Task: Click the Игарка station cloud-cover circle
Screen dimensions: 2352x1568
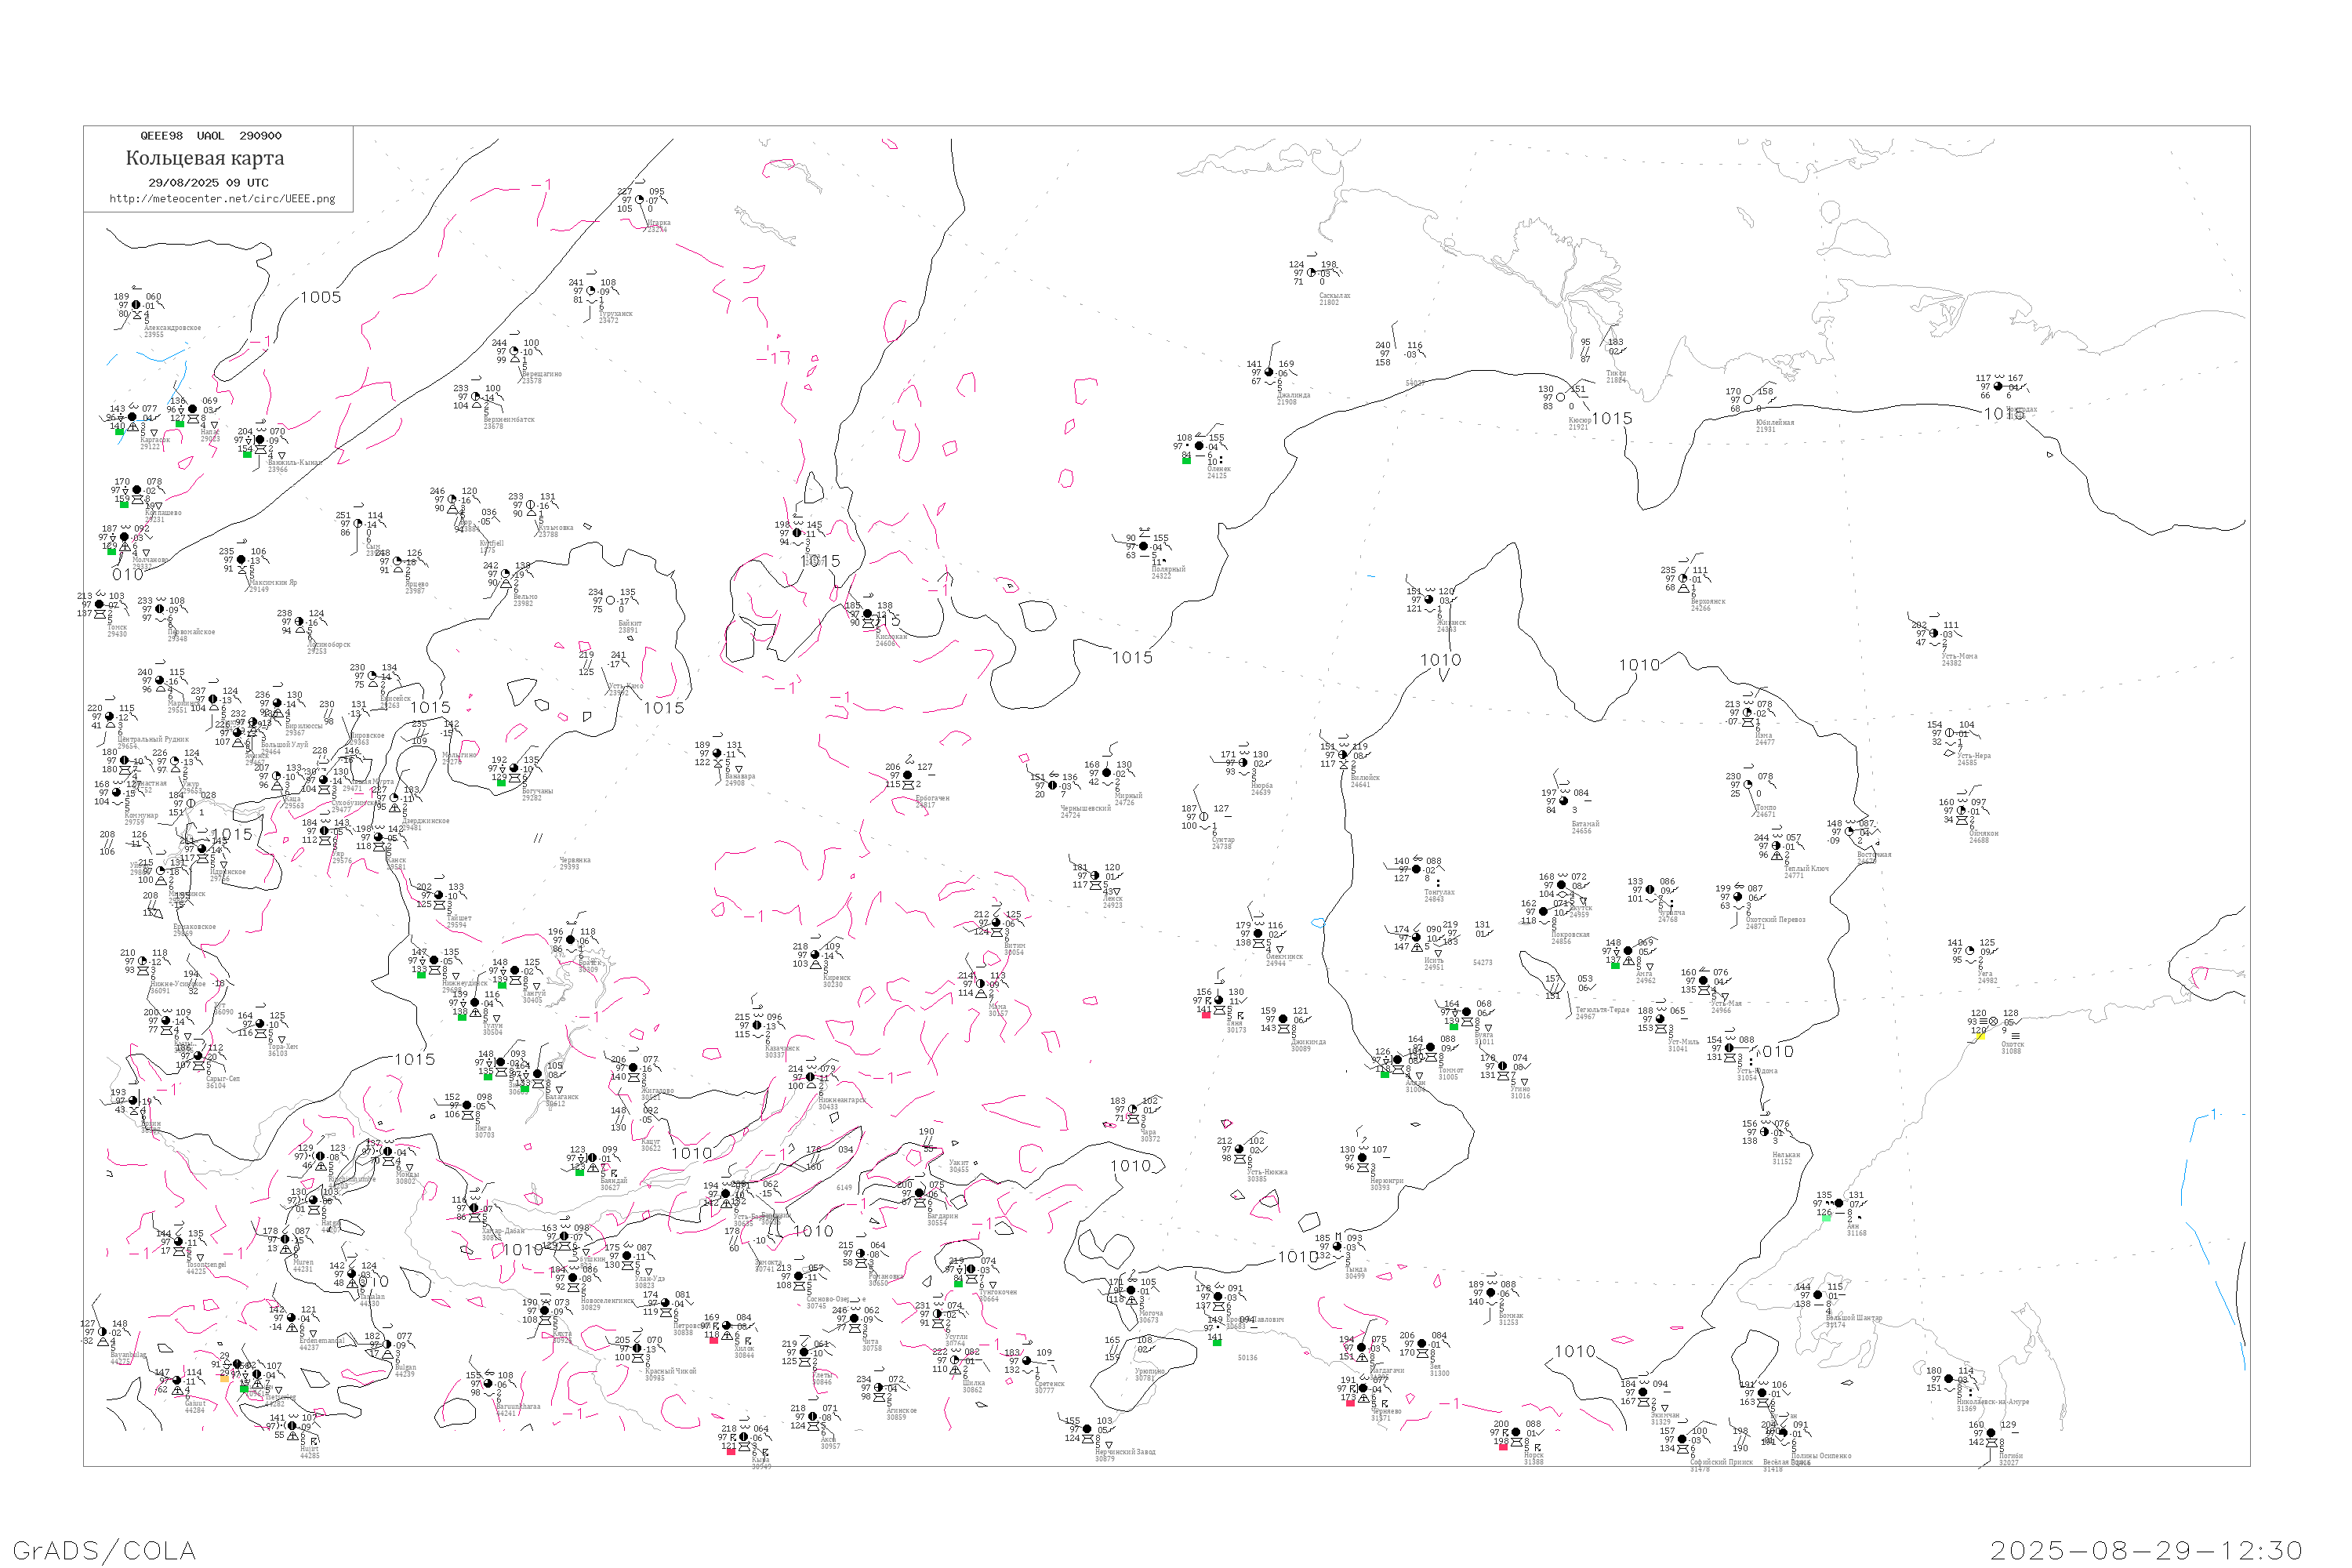Action: 640,200
